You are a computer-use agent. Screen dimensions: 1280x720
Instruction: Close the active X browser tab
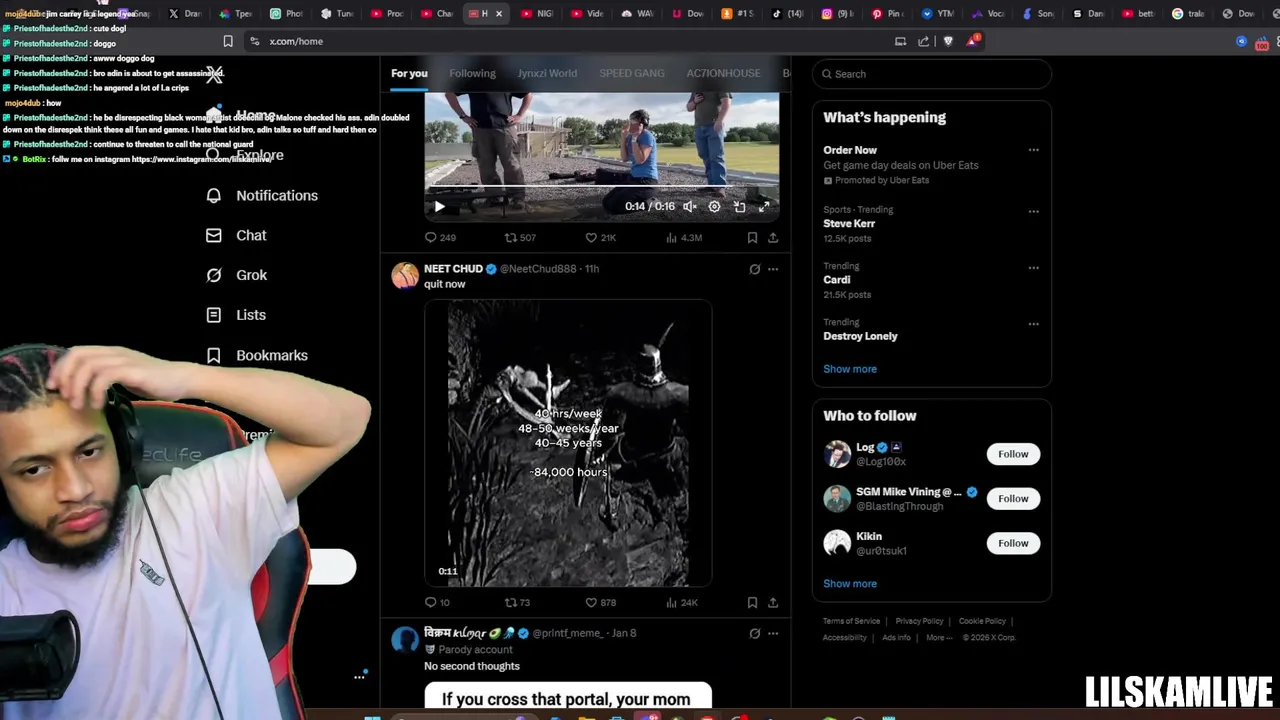coord(499,14)
